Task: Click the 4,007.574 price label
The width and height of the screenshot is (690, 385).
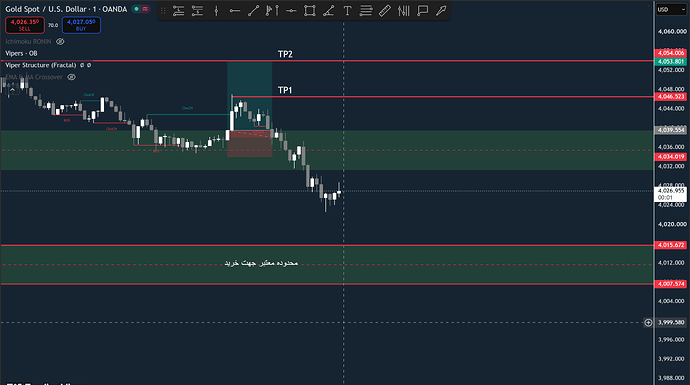Action: click(671, 284)
